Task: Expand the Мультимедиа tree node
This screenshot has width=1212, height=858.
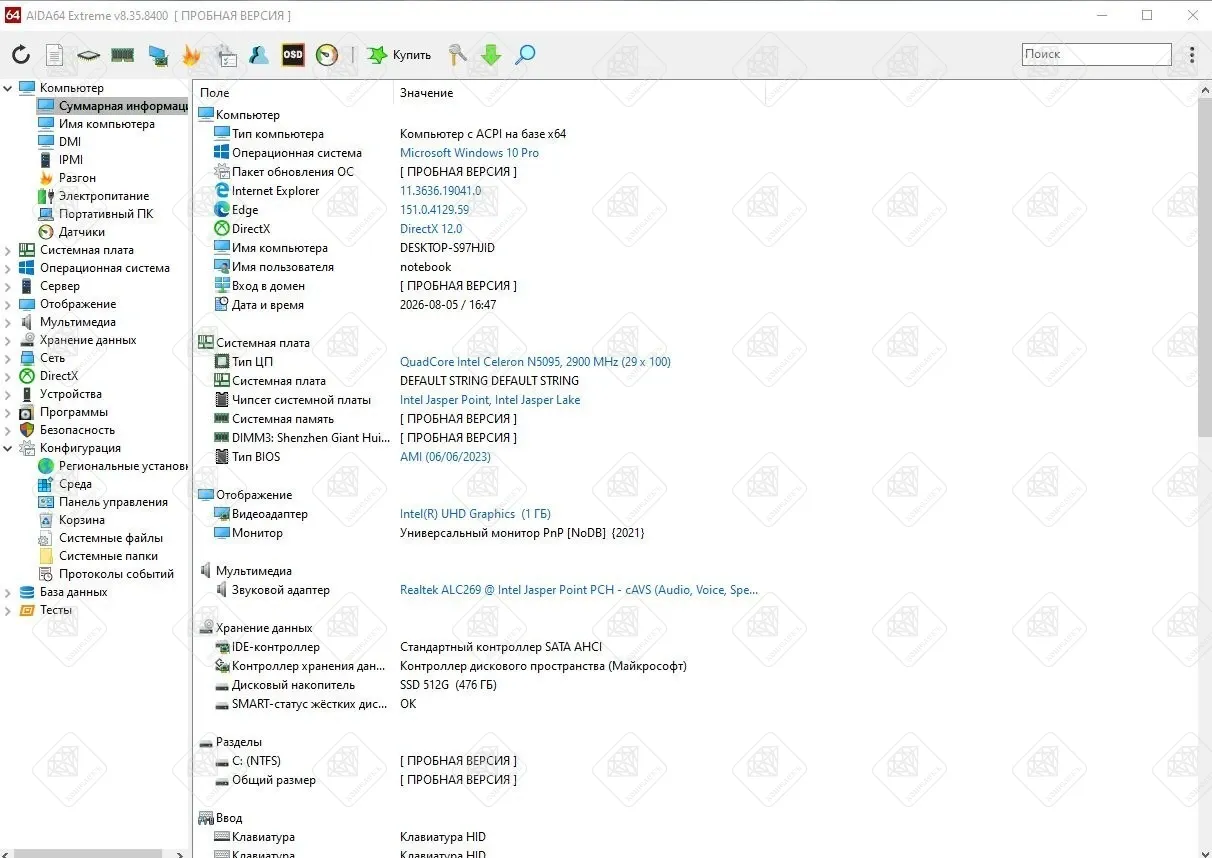Action: 8,322
